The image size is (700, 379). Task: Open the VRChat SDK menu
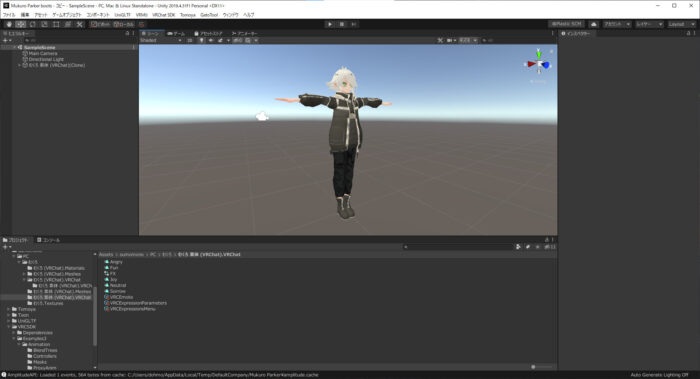tap(163, 15)
